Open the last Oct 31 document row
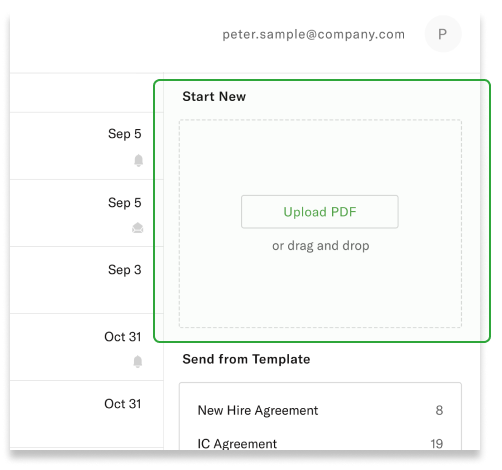Image resolution: width=502 pixels, height=470 pixels. (x=87, y=414)
